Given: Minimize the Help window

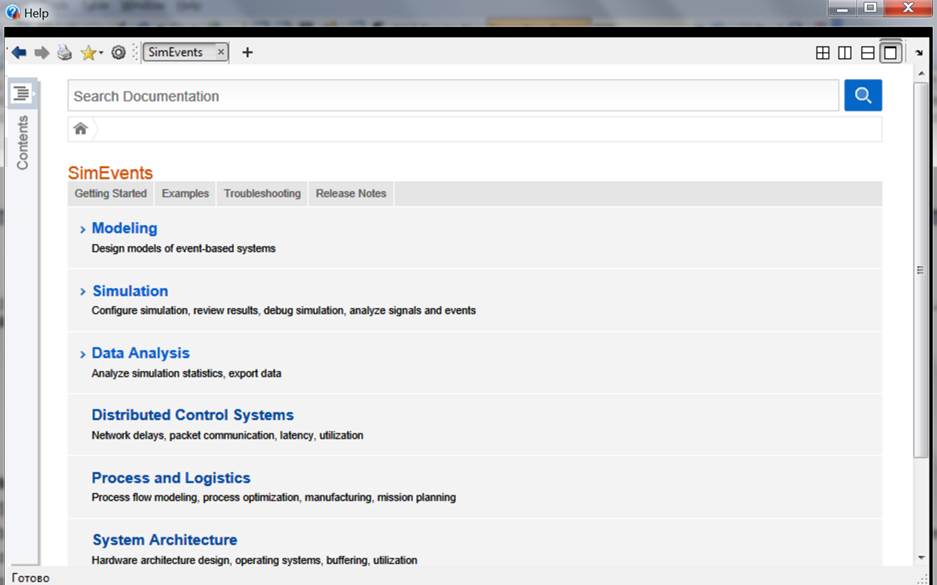Looking at the screenshot, I should pos(843,8).
